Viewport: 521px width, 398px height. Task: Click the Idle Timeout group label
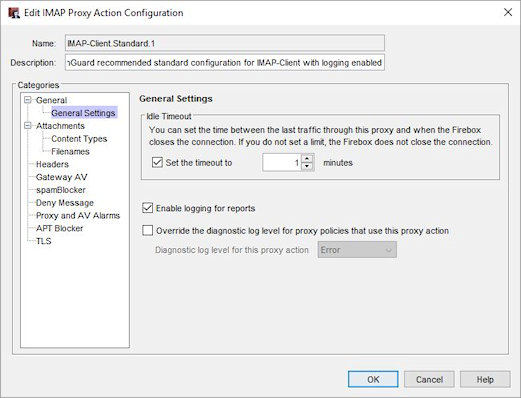click(169, 116)
